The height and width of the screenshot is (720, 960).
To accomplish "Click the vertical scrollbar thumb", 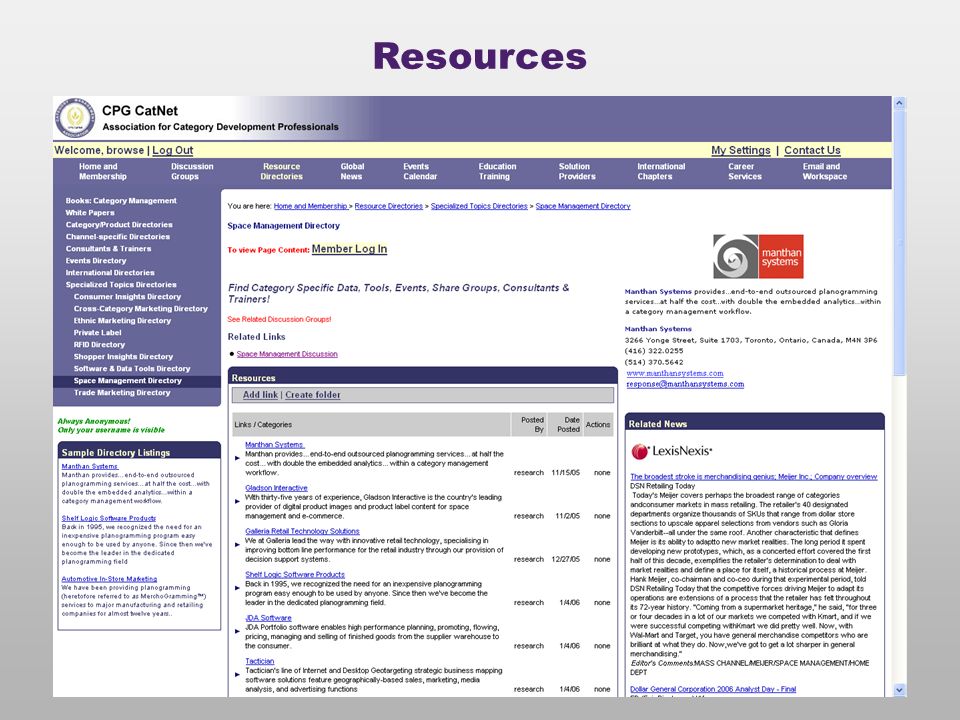I will [899, 243].
